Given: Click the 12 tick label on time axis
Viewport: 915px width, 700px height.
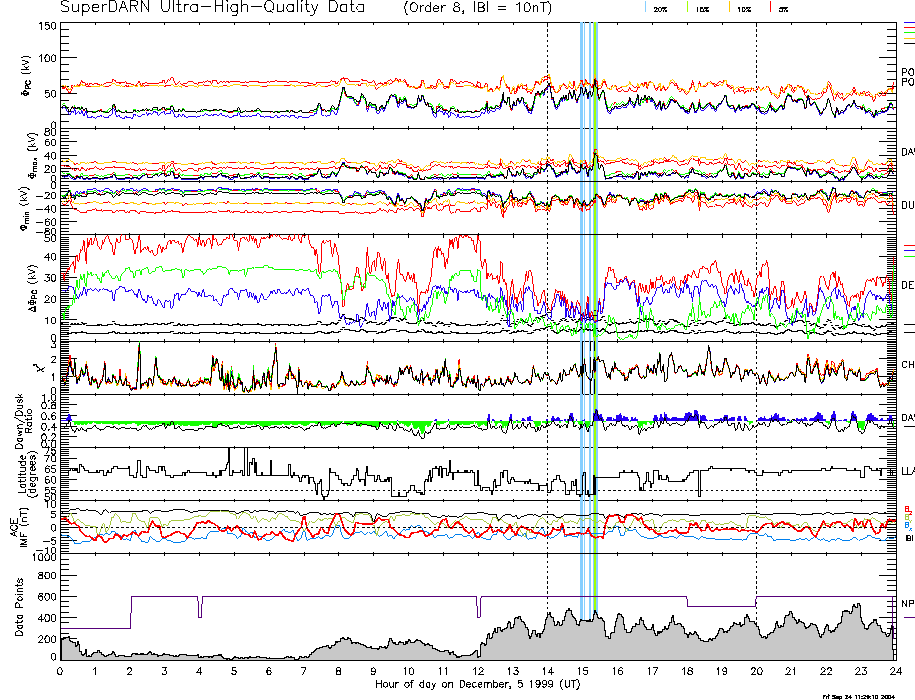Looking at the screenshot, I should 477,671.
